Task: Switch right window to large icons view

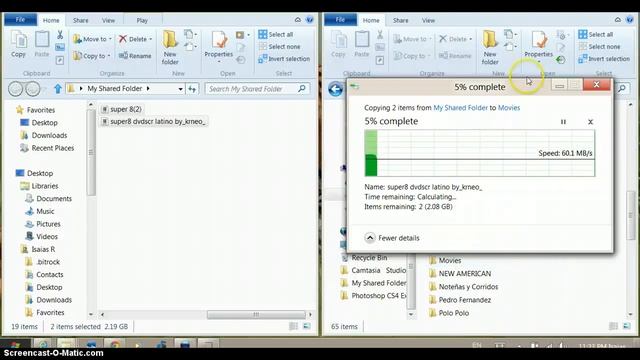Action: coord(627,326)
